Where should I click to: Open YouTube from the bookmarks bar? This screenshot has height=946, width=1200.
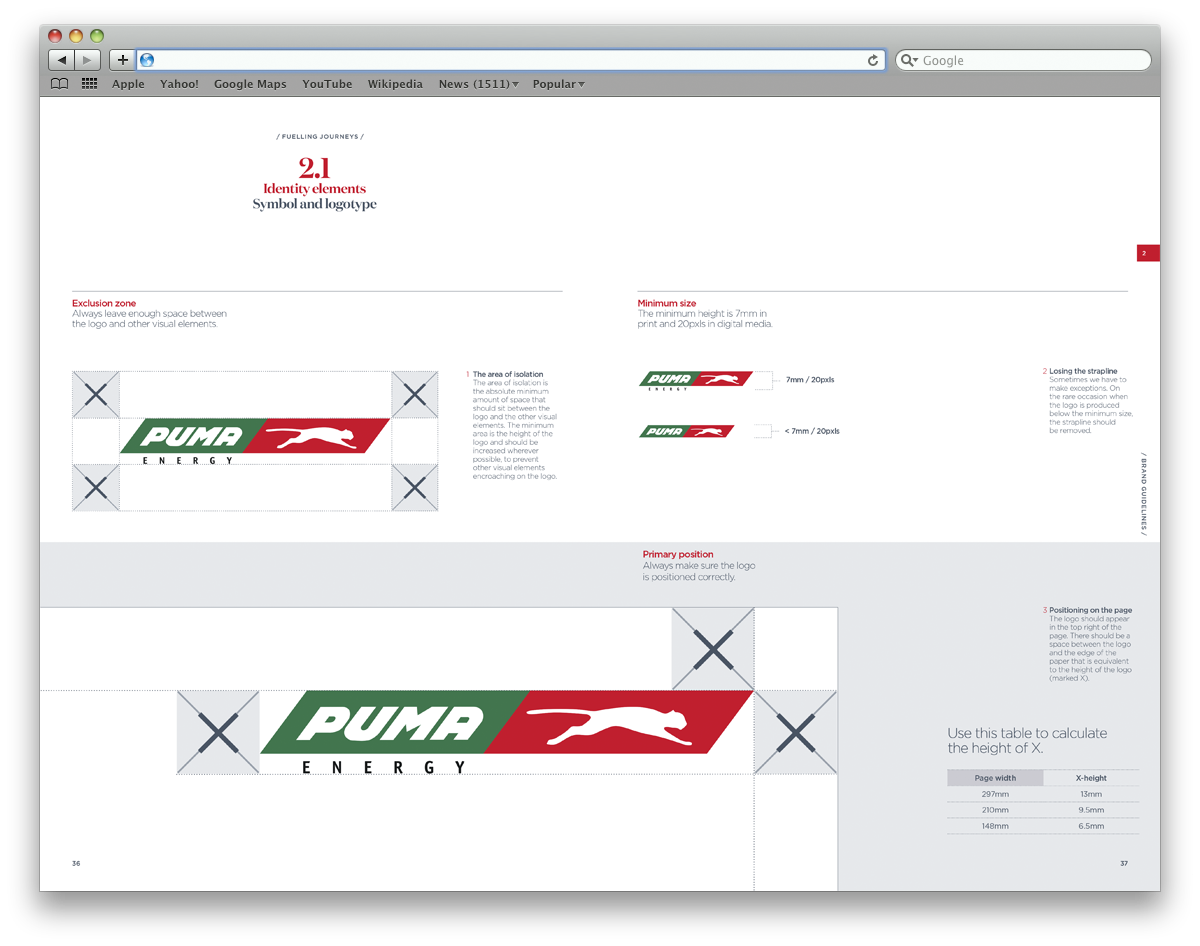[327, 84]
